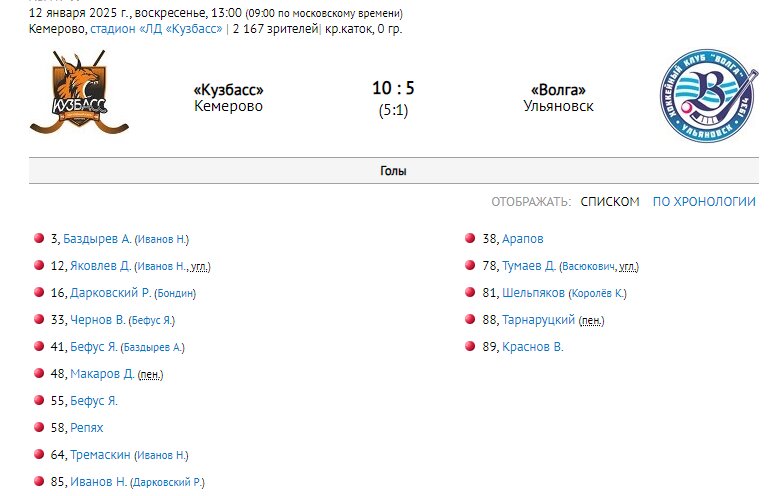
Task: Open player Шельпяков profile
Action: 533,293
